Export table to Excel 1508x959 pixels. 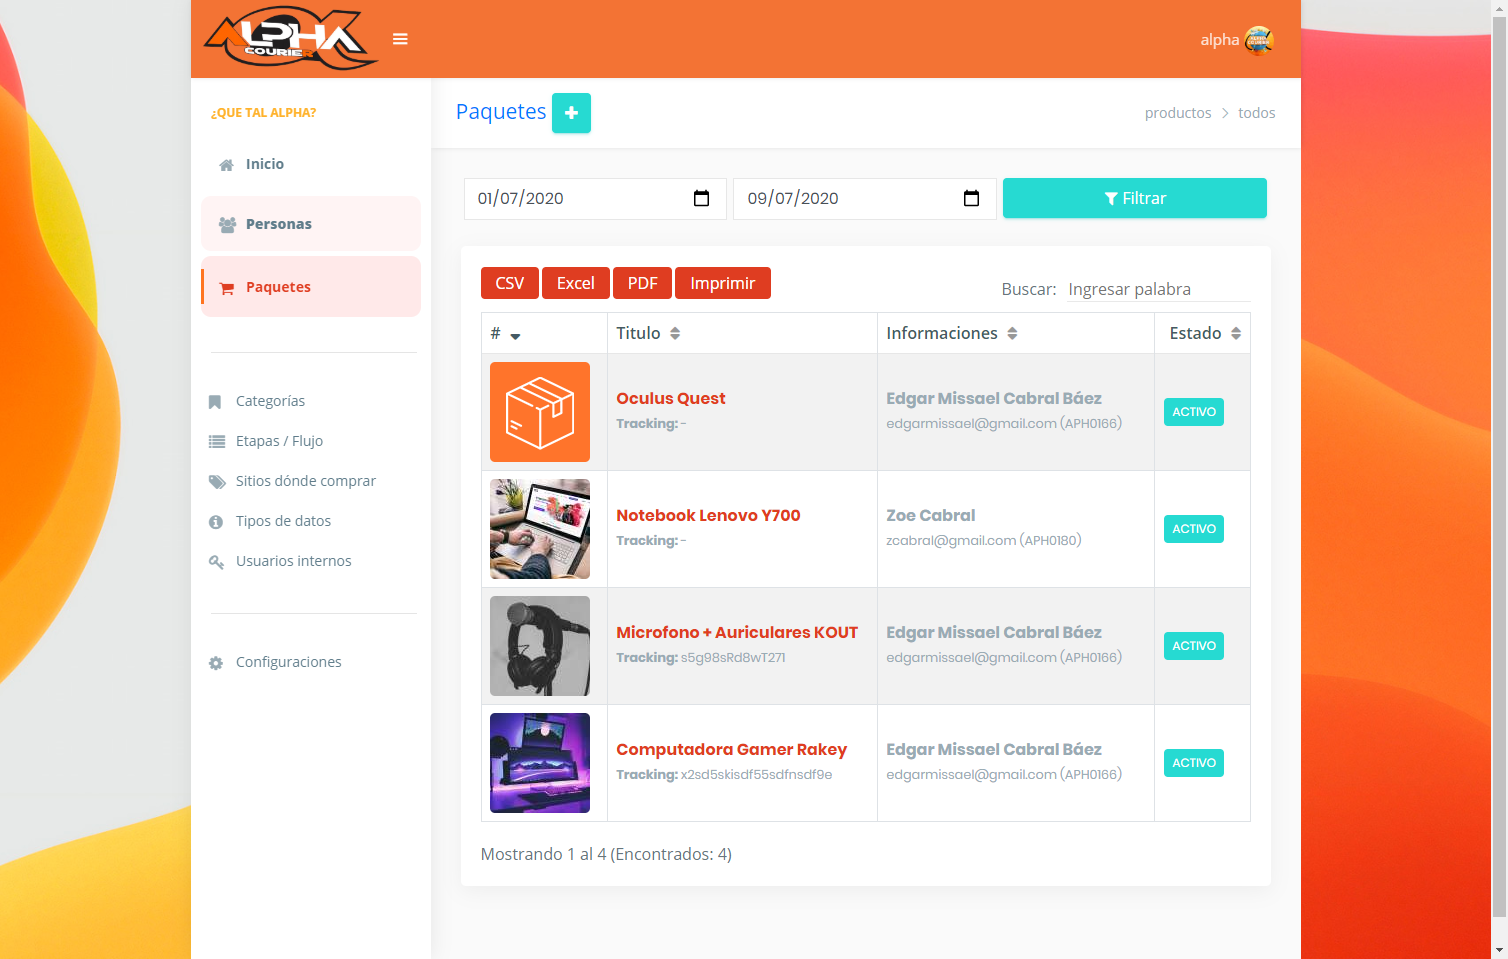[576, 283]
